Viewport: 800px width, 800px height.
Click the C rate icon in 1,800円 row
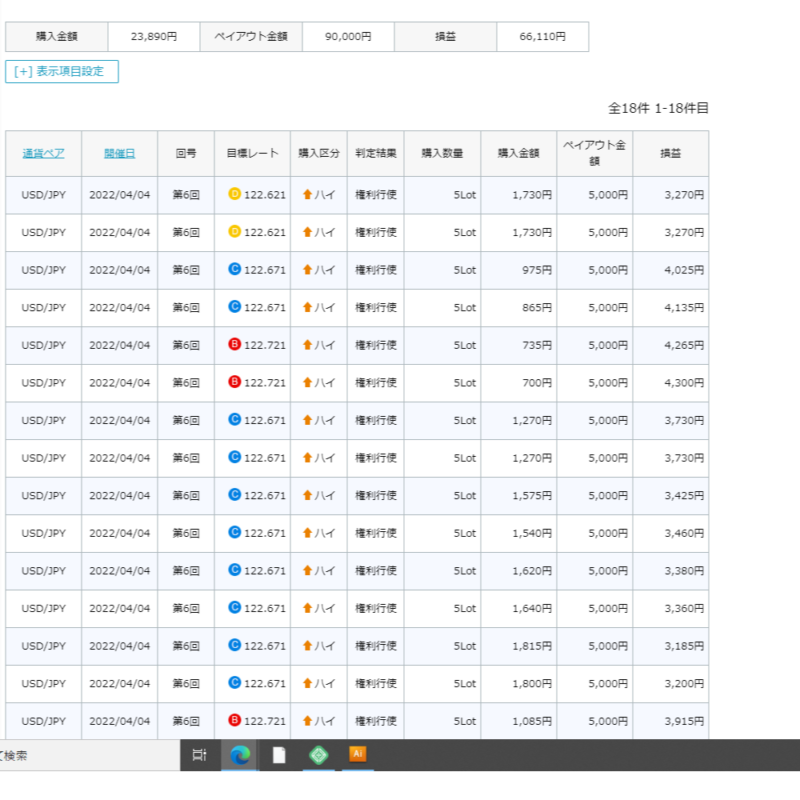pyautogui.click(x=234, y=683)
